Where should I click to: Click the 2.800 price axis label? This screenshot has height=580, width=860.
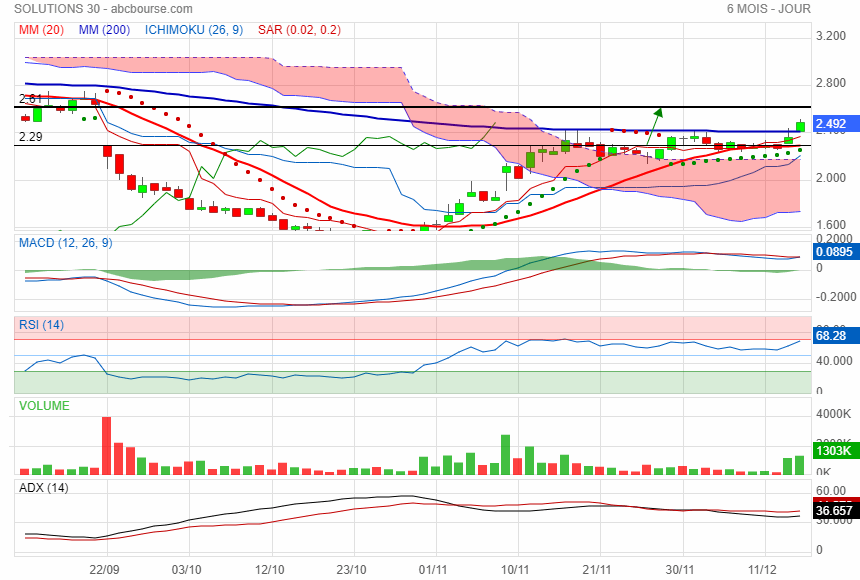[x=831, y=83]
